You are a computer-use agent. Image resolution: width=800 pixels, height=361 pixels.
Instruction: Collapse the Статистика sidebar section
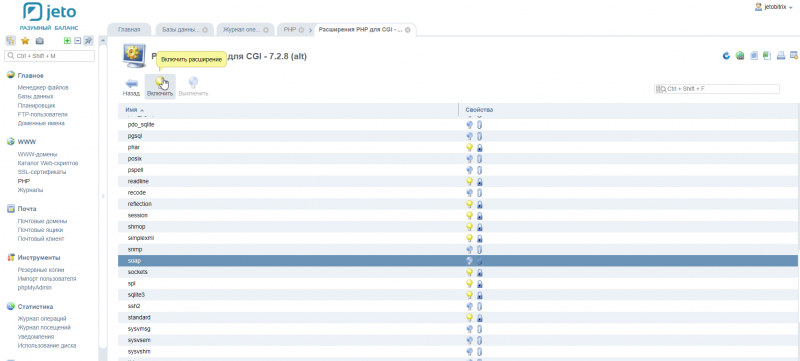[35, 306]
